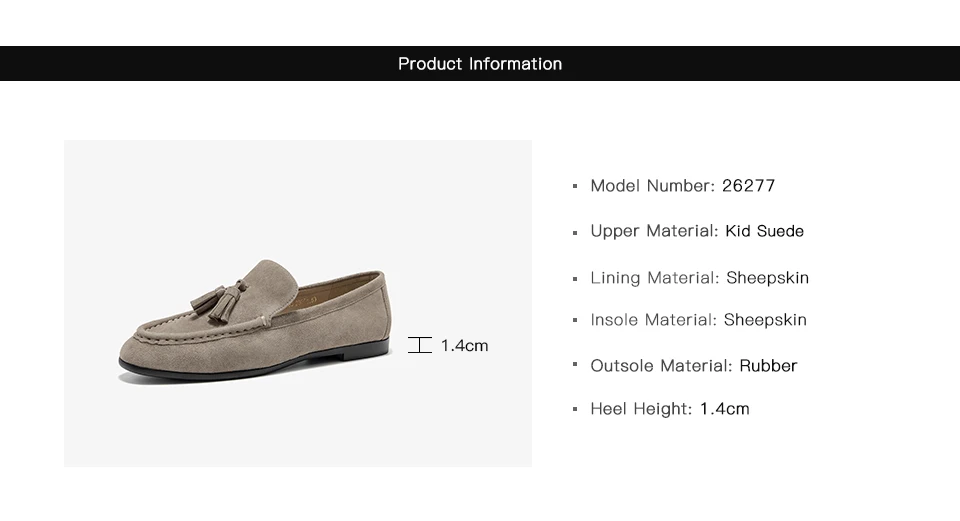
Task: Click the bullet beside Heel Height
Action: [575, 410]
